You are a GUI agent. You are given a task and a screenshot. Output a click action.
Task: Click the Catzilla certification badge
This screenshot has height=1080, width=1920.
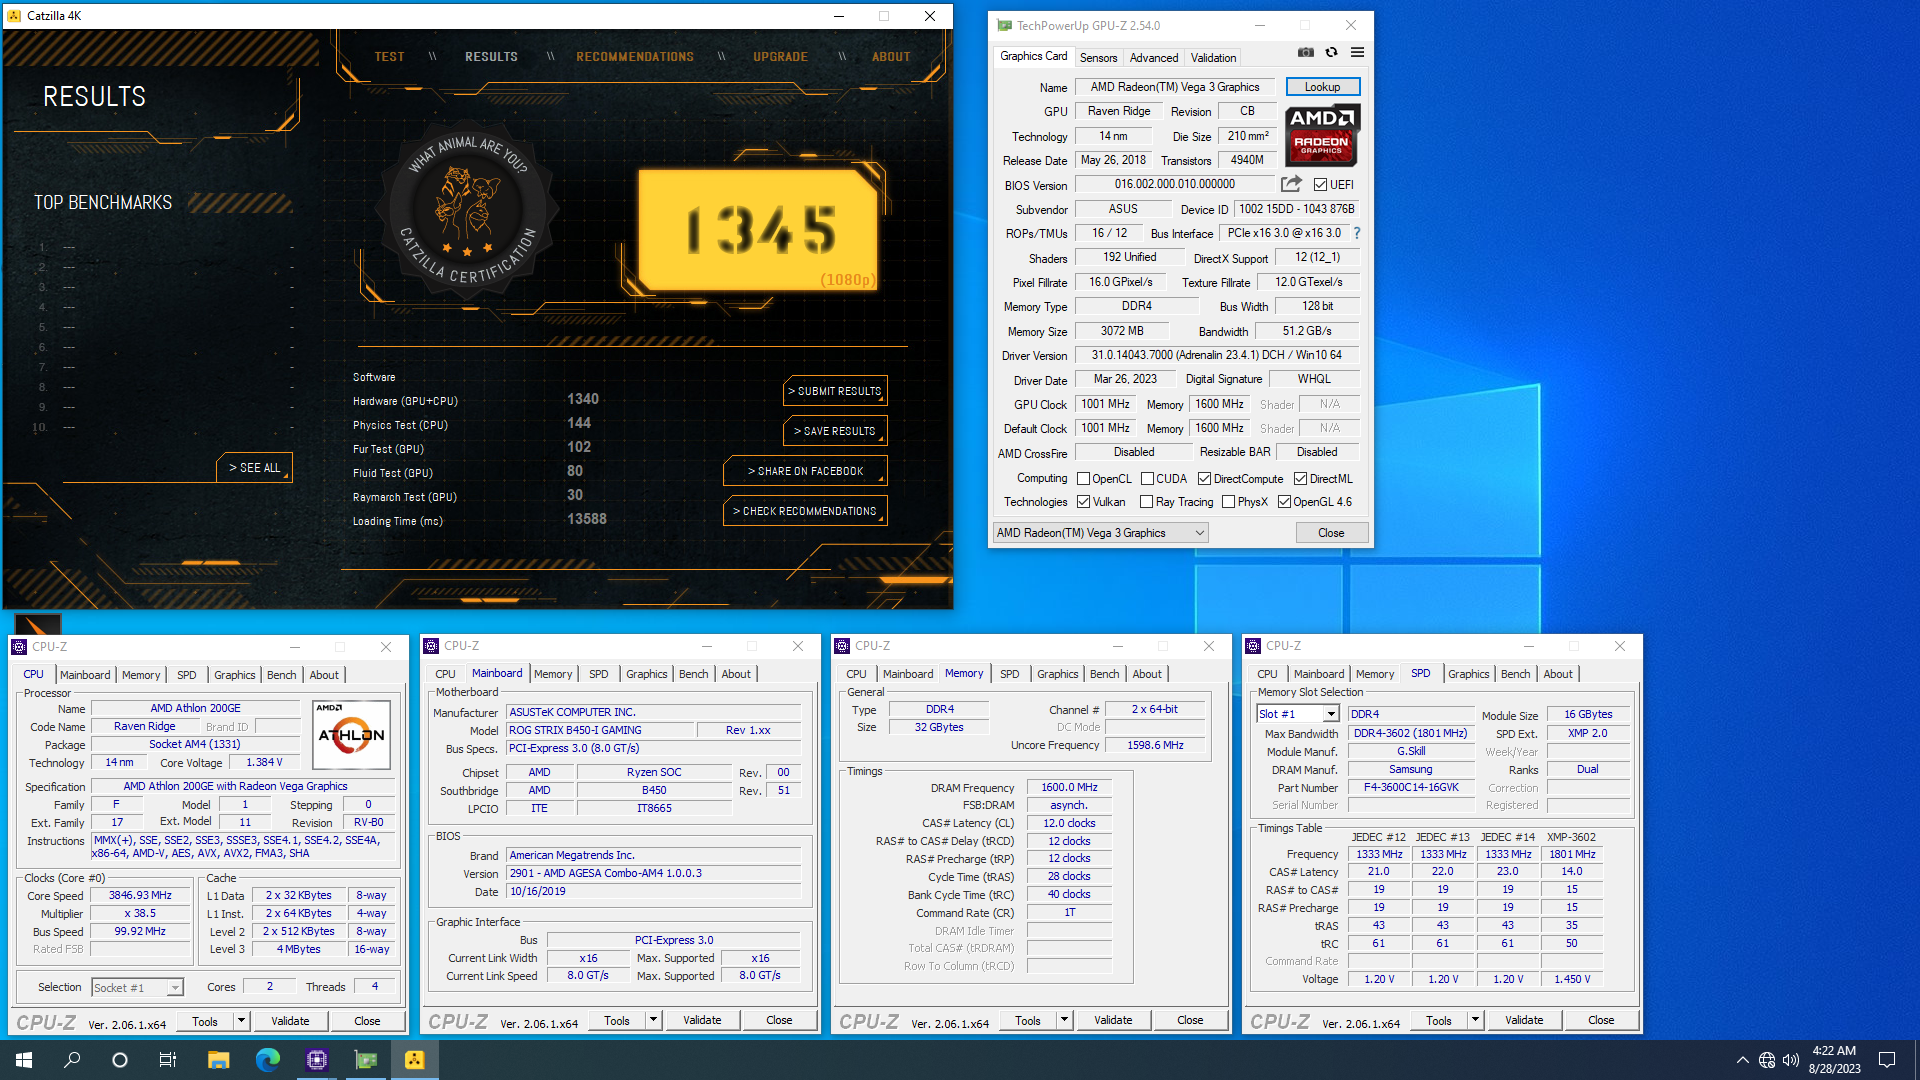pos(466,211)
